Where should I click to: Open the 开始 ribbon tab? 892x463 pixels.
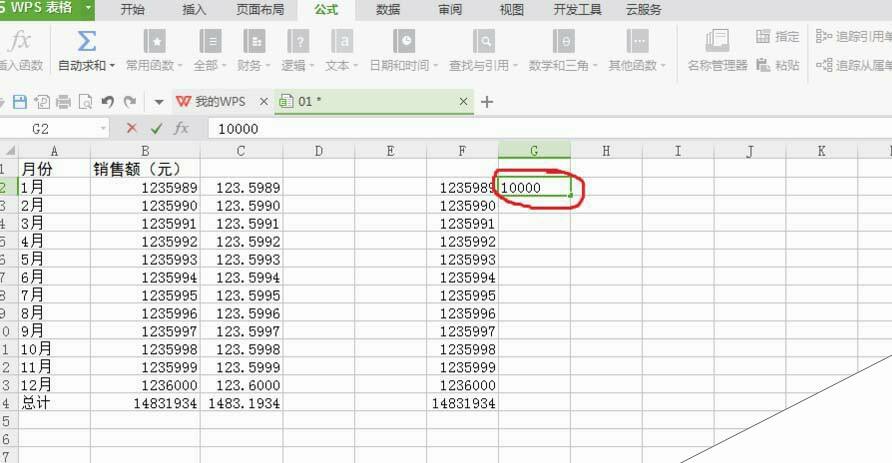[x=133, y=10]
